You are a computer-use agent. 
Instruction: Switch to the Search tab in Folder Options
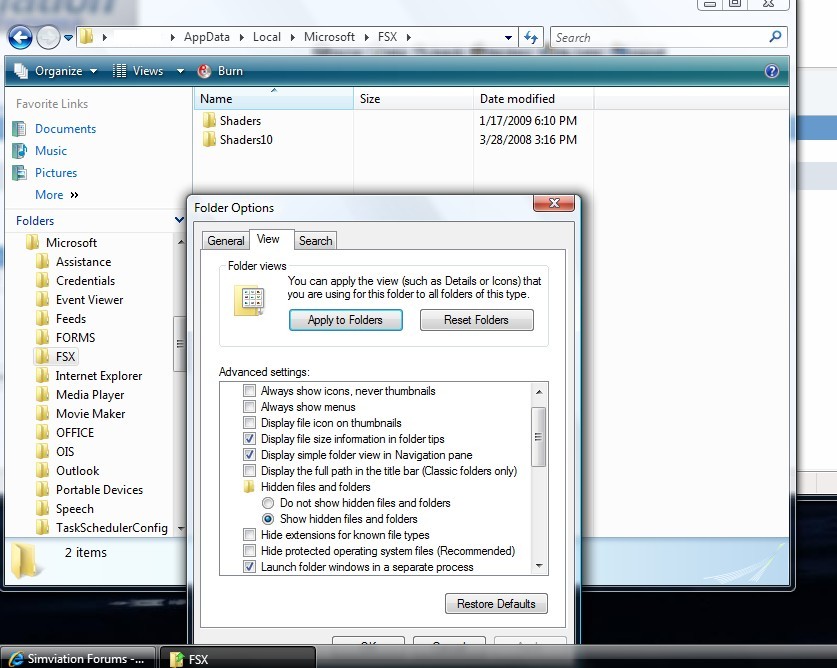point(315,241)
